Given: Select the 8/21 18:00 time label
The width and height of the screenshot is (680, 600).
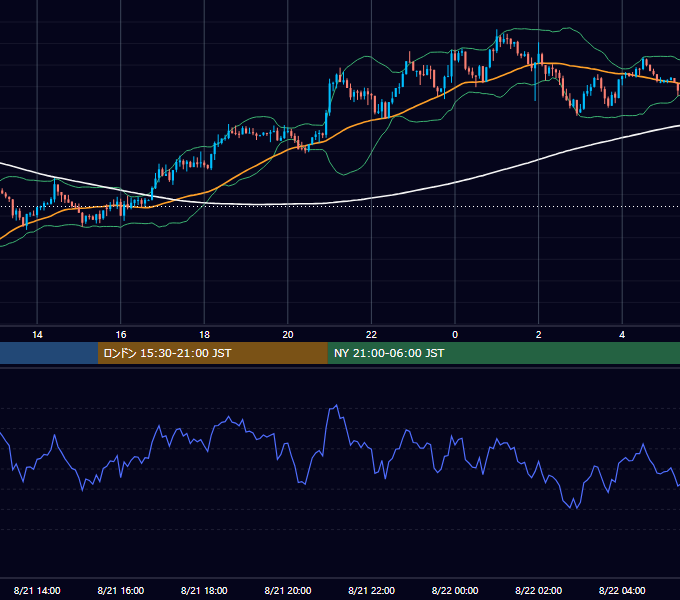Looking at the screenshot, I should click(x=204, y=590).
